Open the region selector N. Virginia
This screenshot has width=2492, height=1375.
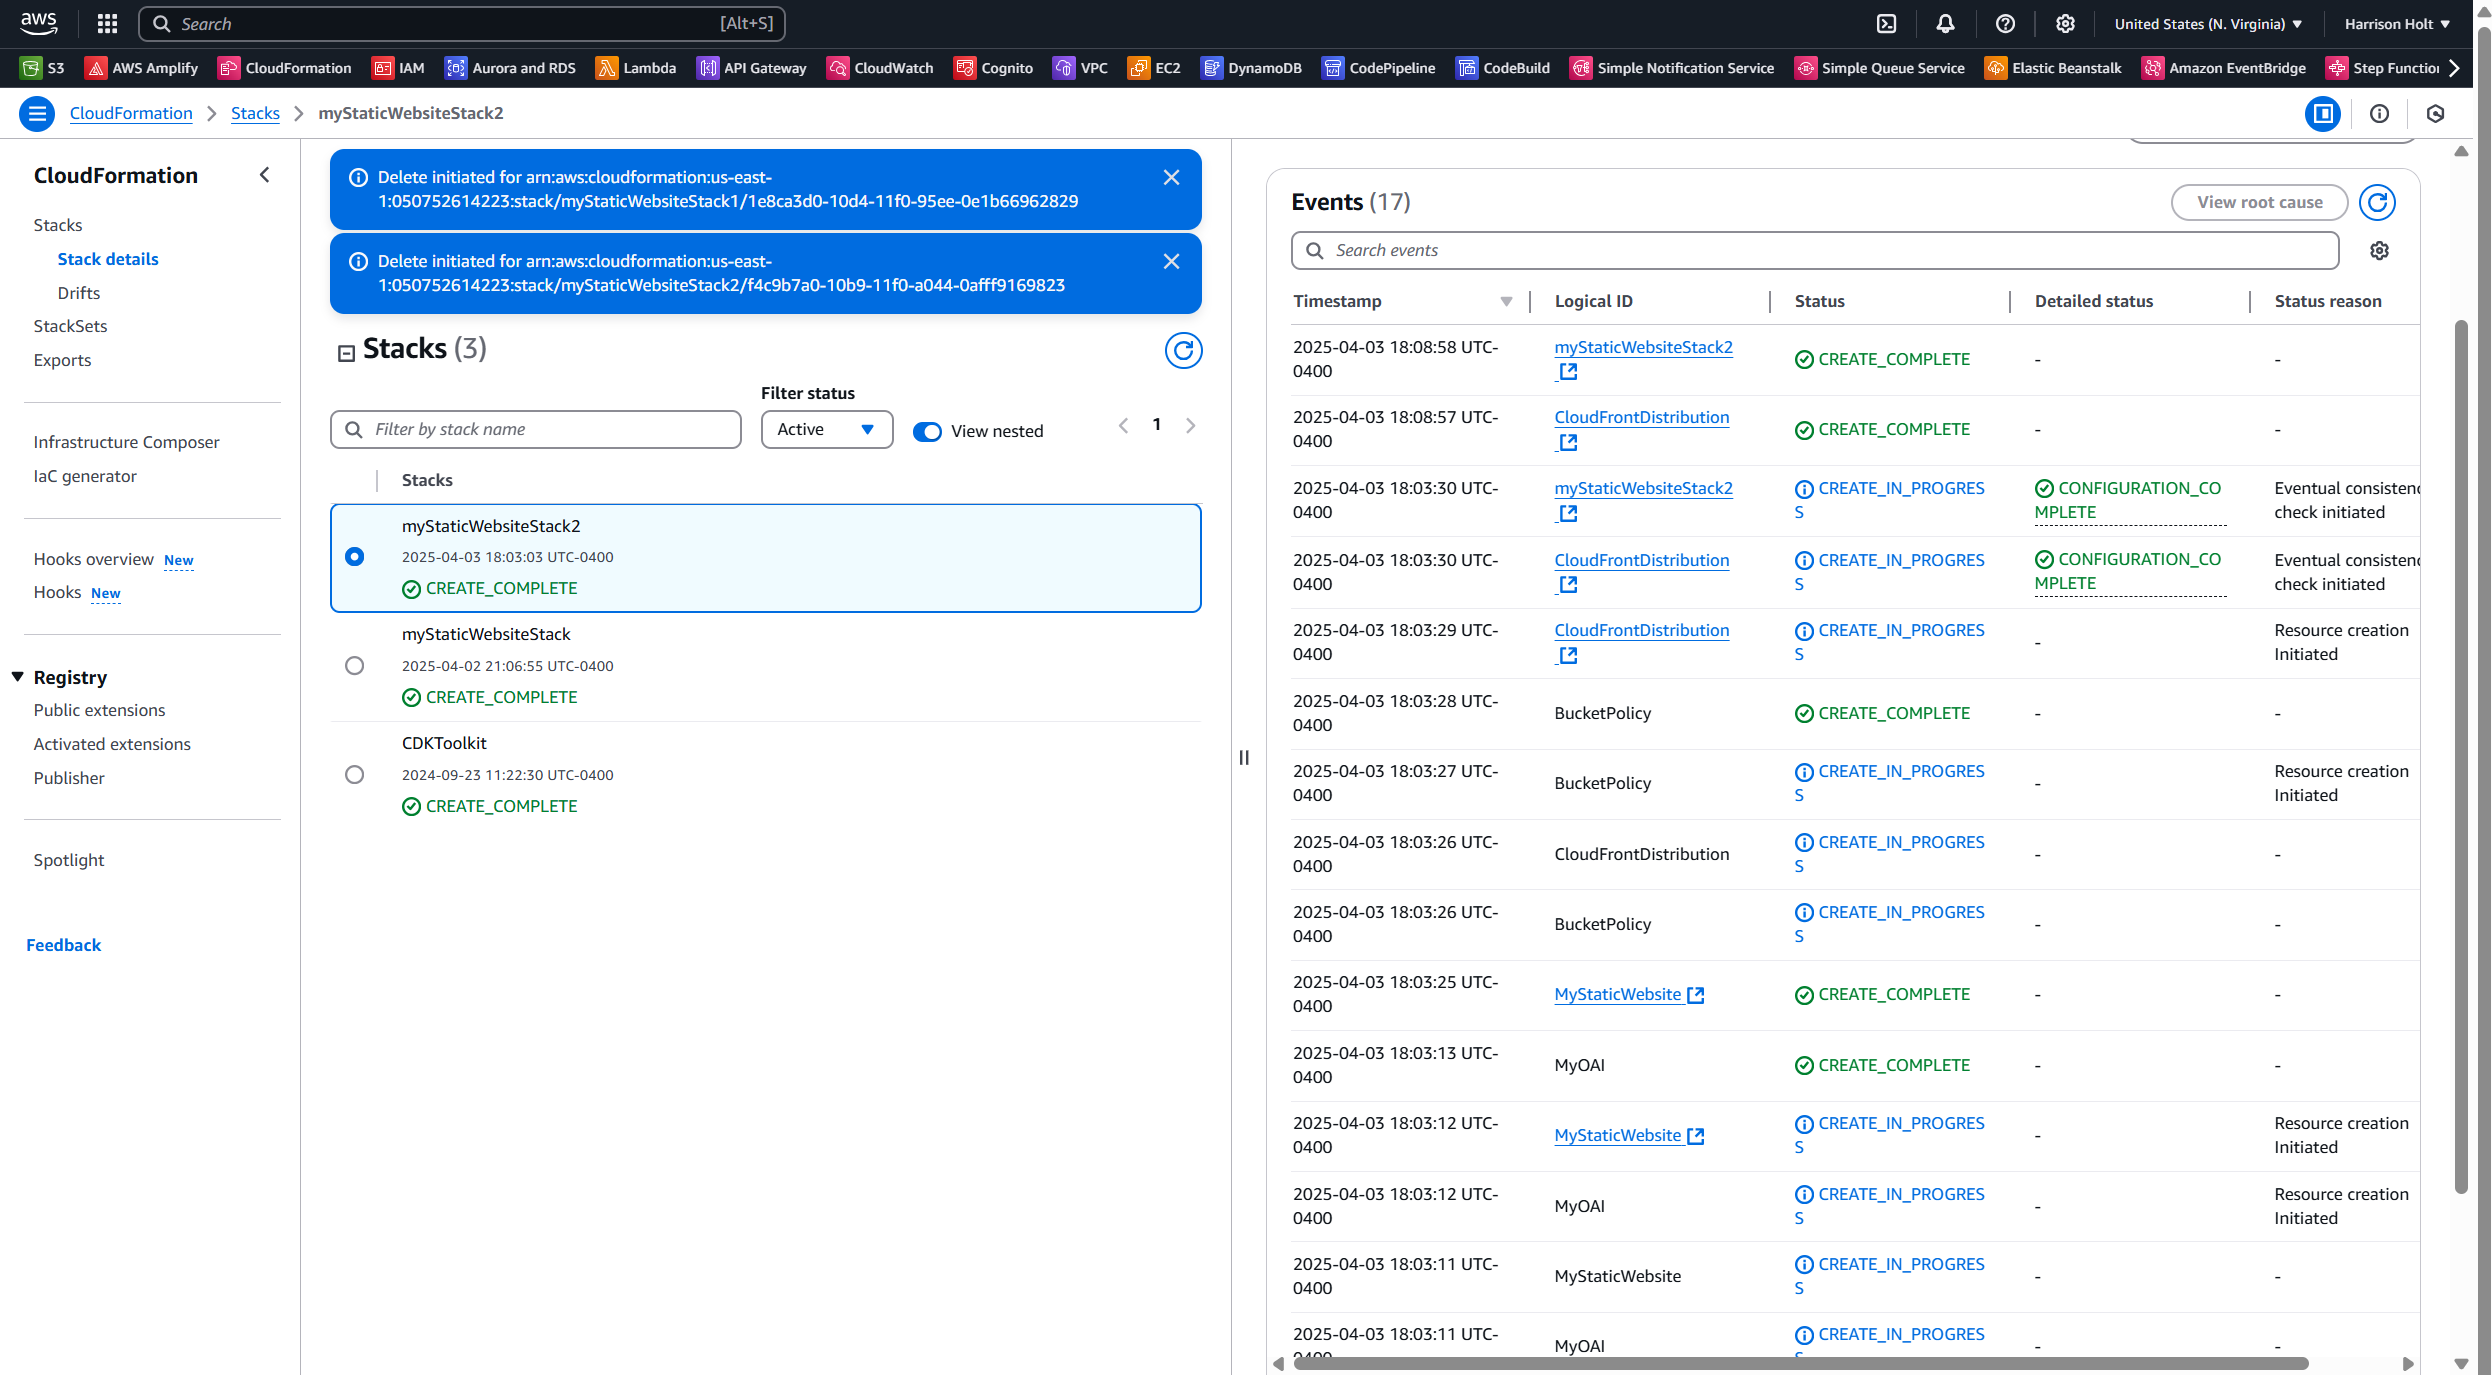click(2208, 24)
